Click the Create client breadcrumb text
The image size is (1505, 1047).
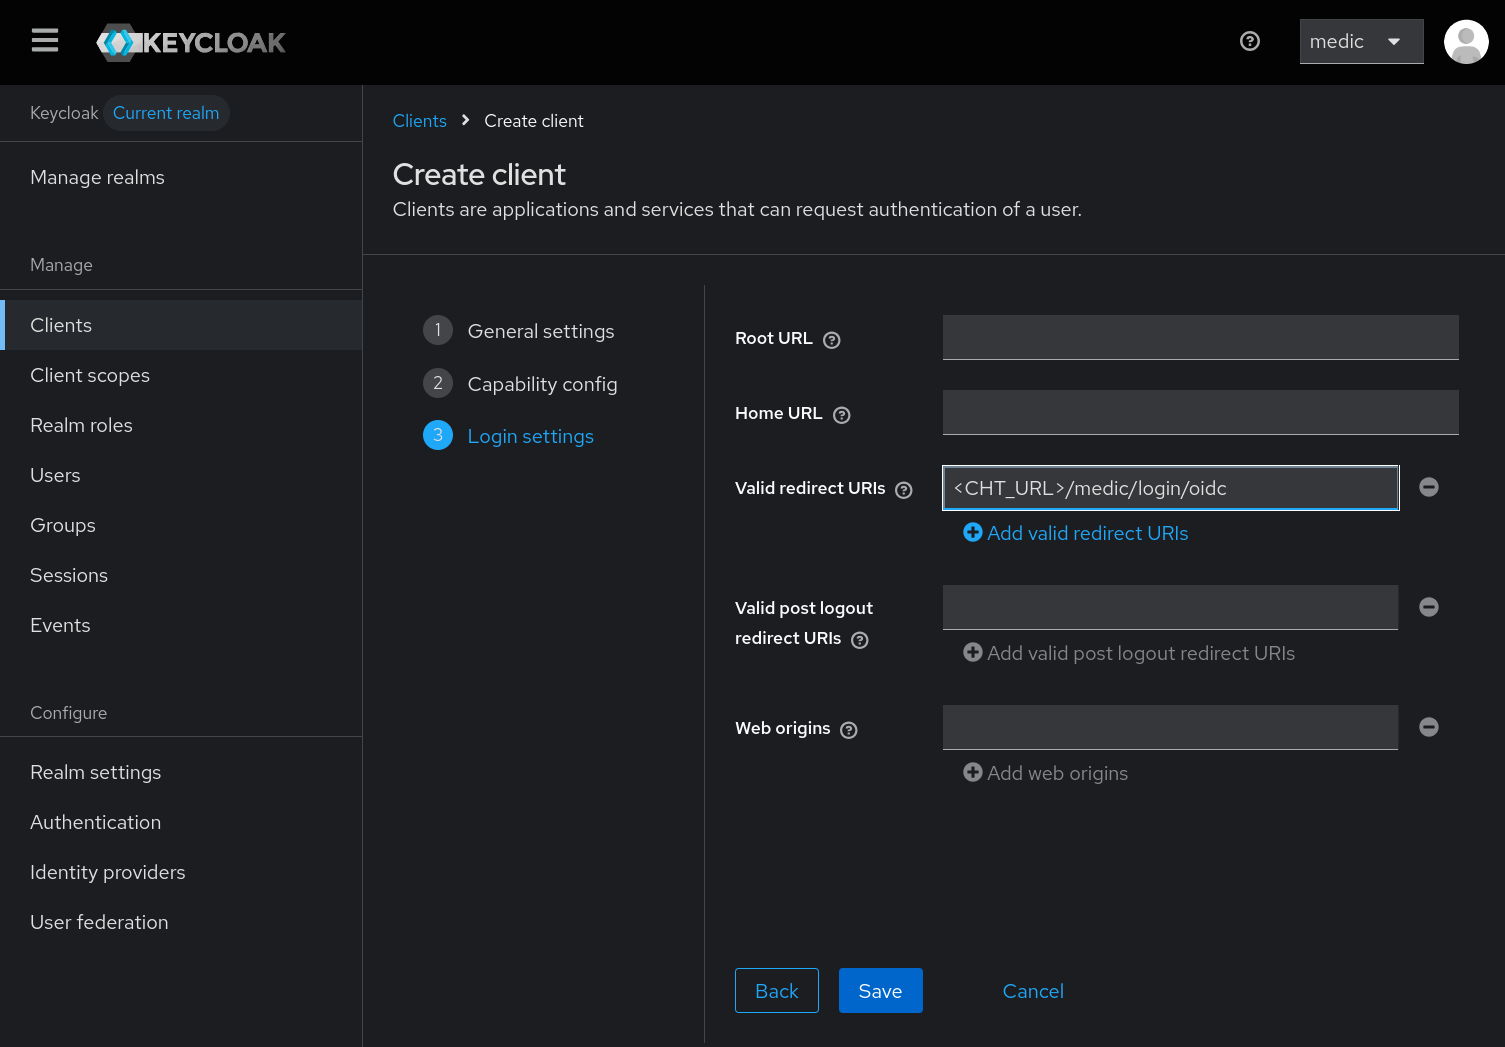tap(533, 121)
